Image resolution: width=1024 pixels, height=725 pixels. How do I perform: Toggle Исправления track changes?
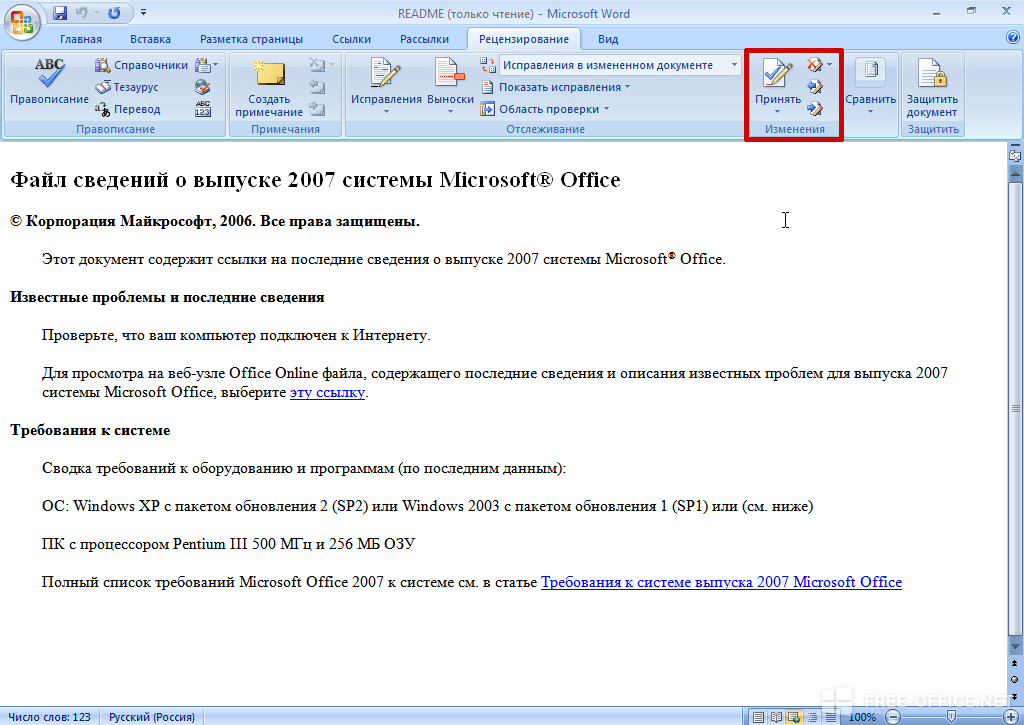point(386,80)
